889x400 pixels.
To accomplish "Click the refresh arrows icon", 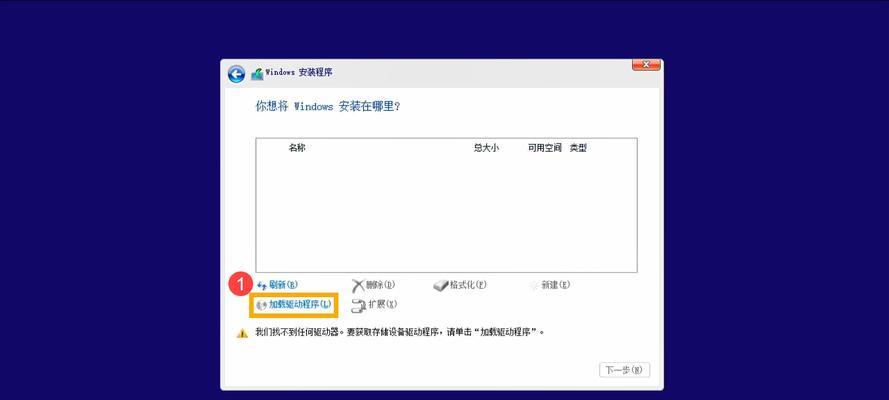I will click(261, 286).
